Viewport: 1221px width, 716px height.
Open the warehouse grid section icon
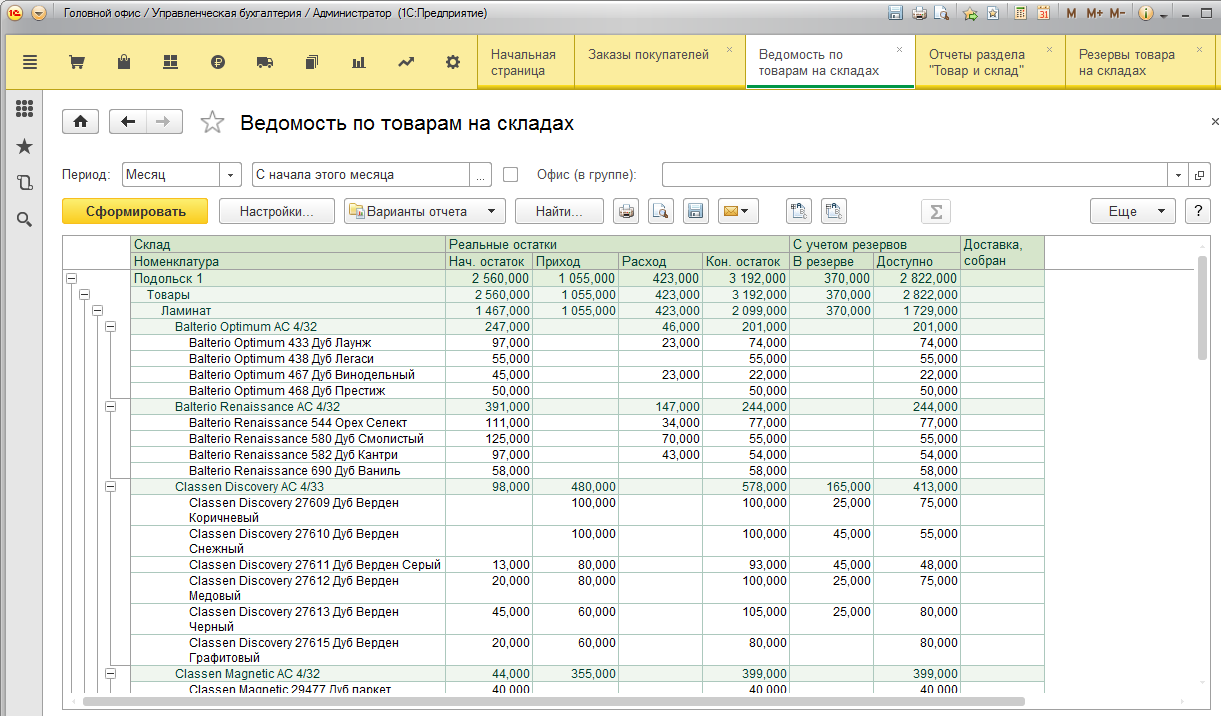tap(170, 62)
